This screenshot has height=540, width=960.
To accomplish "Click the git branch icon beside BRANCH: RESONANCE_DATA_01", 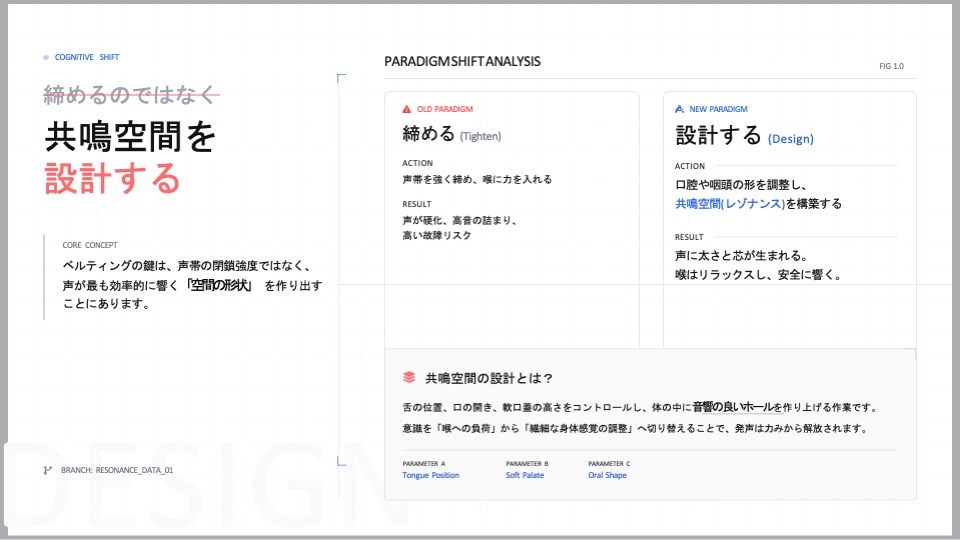I will coord(47,469).
